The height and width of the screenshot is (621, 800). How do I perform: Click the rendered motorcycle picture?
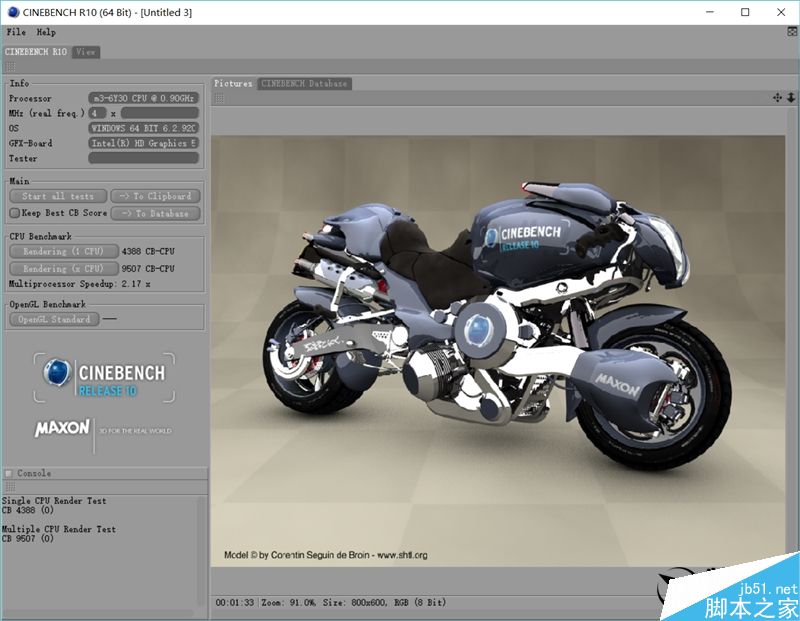(x=498, y=351)
